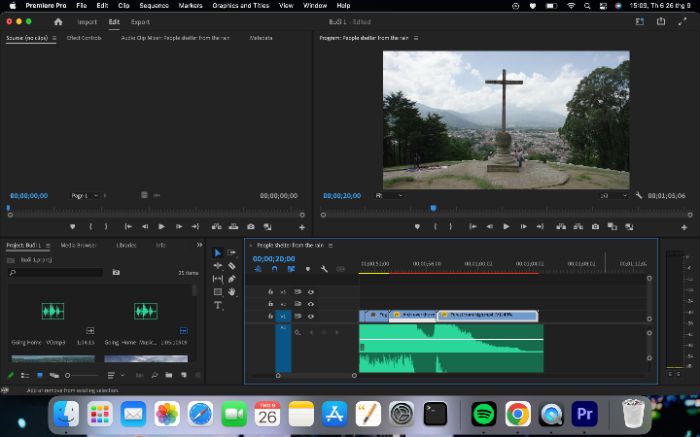The image size is (700, 437).
Task: Go to Export workspace
Action: click(x=140, y=22)
